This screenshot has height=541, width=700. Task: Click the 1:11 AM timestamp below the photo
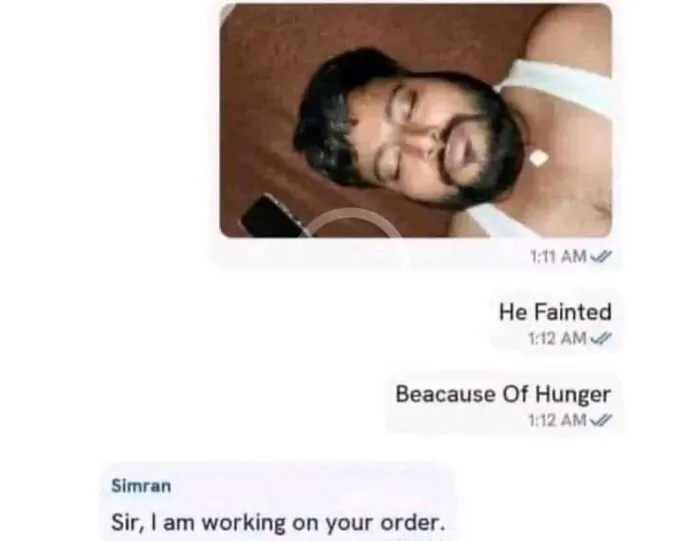pos(558,256)
